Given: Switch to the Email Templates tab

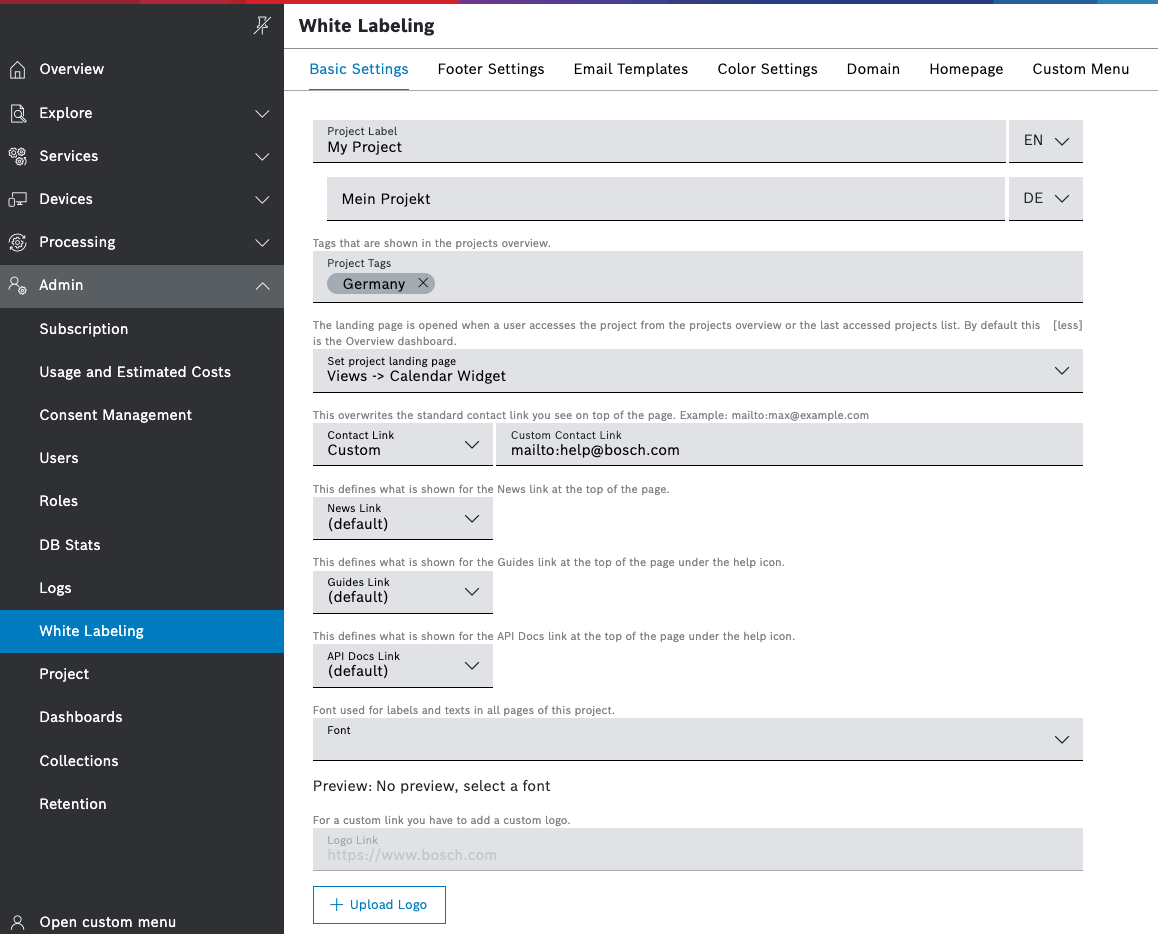Looking at the screenshot, I should (630, 69).
